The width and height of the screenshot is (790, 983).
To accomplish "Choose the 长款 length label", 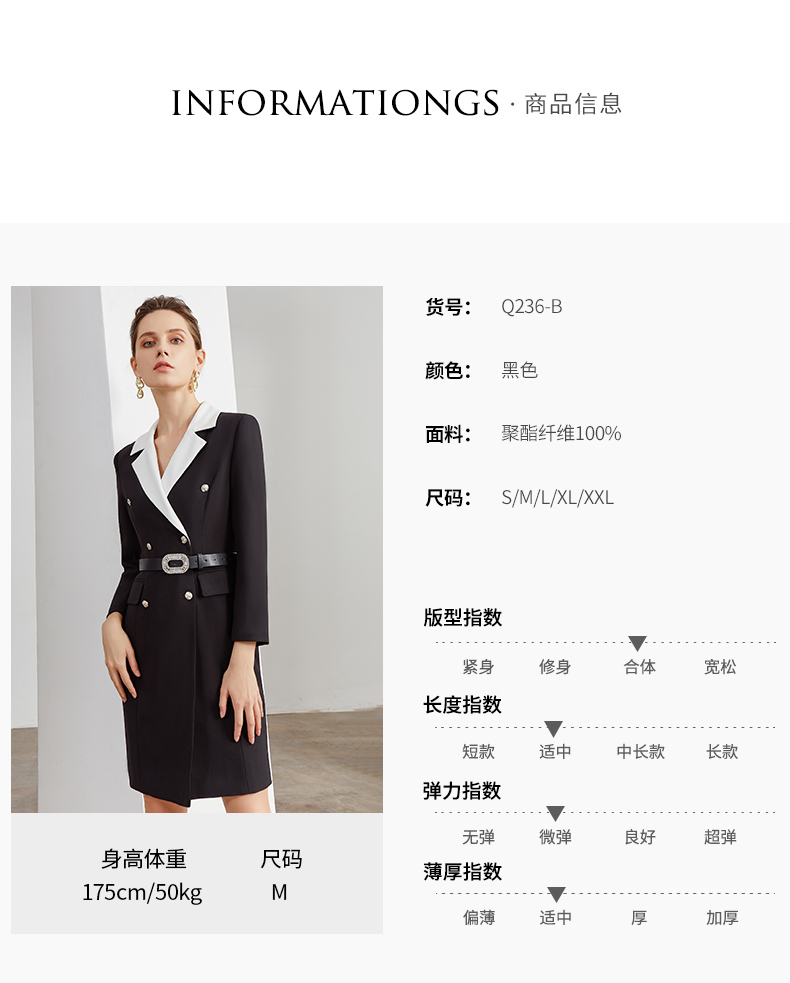I will coord(722,751).
